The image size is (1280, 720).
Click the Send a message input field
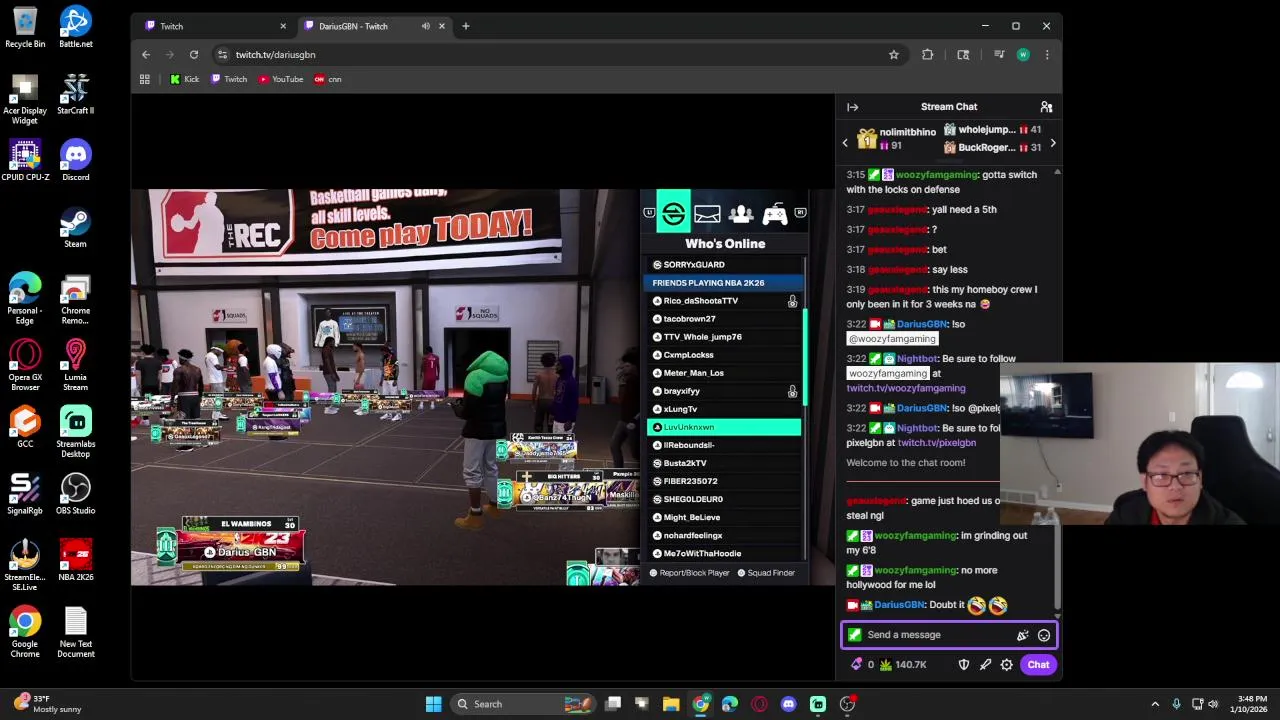coord(930,635)
